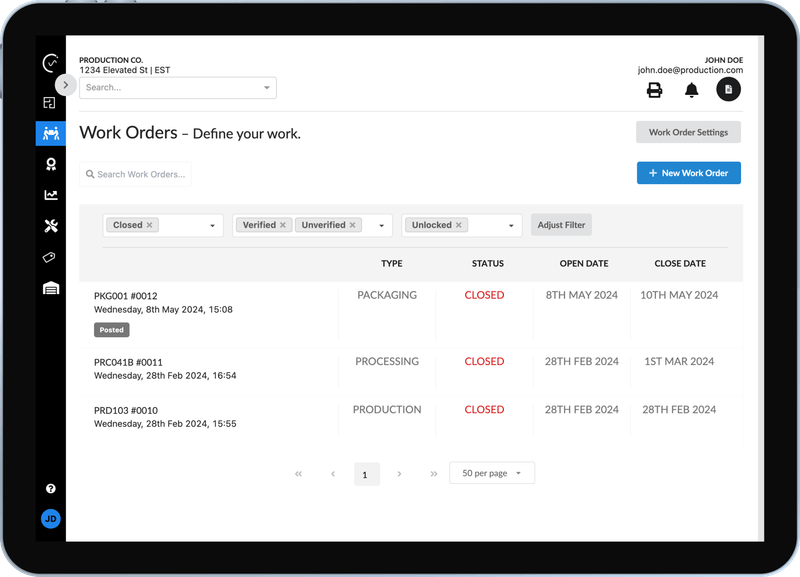Click the Adjust Filter button
Image resolution: width=800 pixels, height=577 pixels.
coord(561,225)
